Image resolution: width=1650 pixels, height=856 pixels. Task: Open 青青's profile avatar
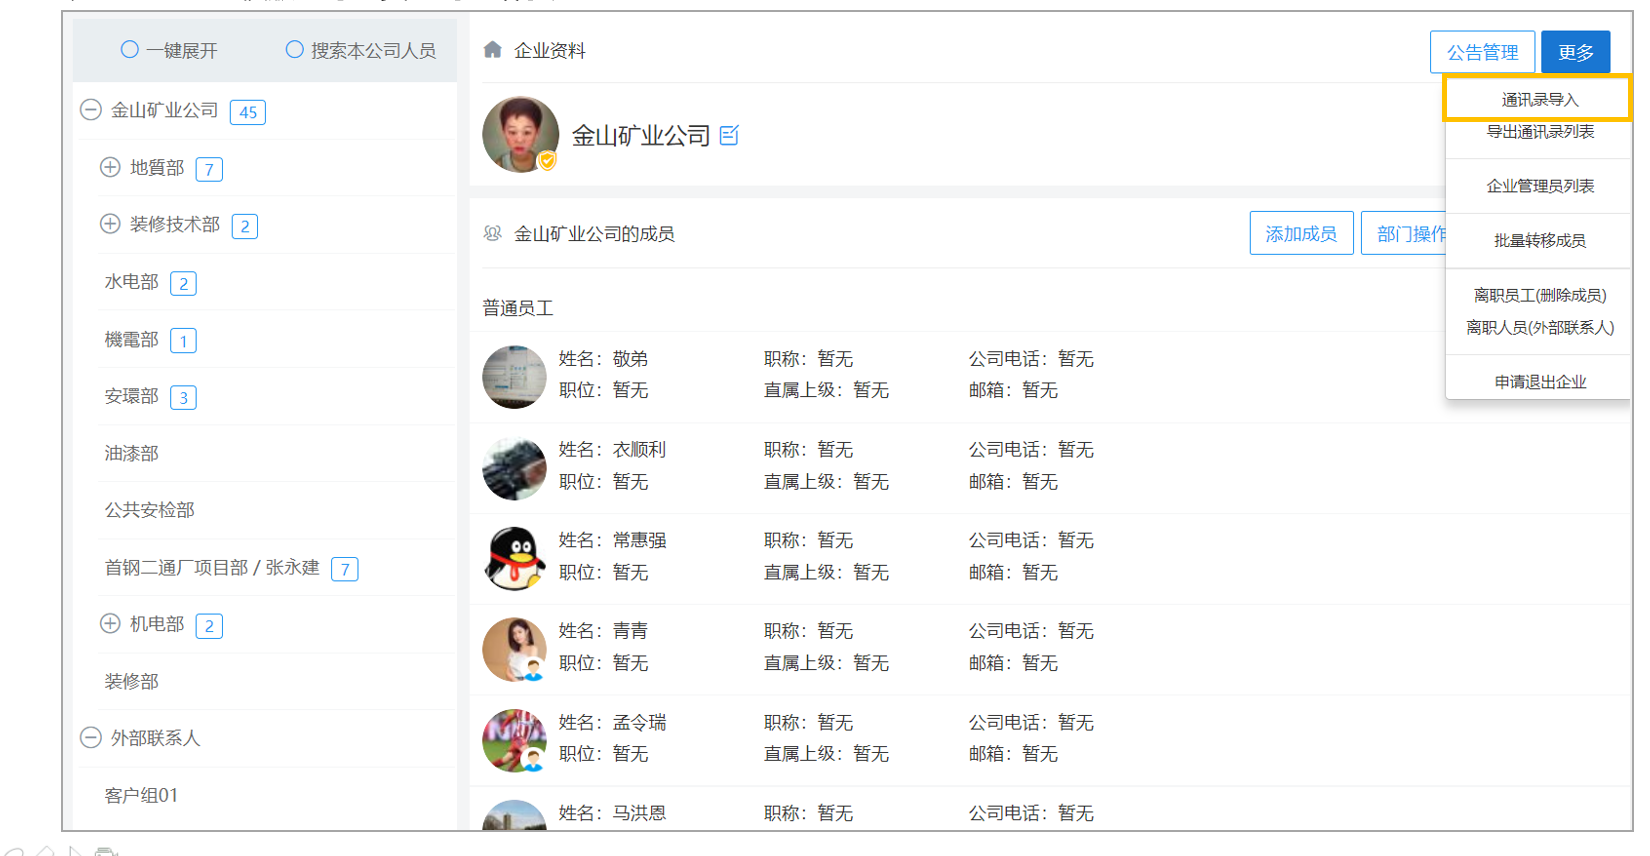514,649
